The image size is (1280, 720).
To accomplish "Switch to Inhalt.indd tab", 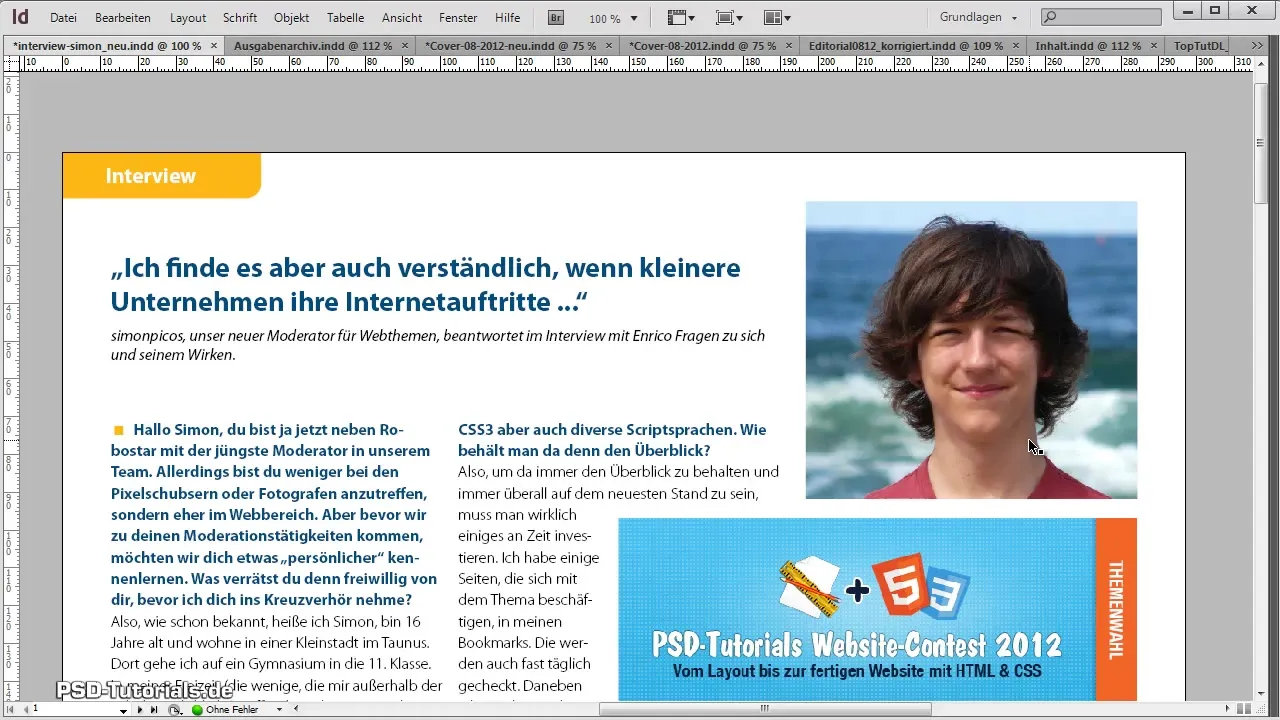I will (1088, 46).
